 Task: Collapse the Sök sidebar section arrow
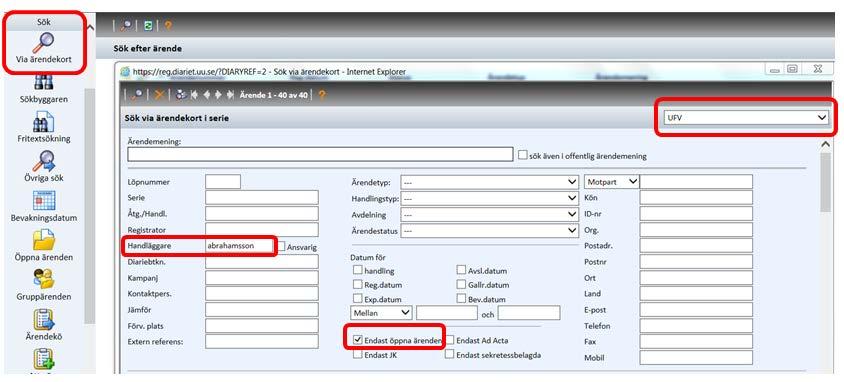pos(90,27)
